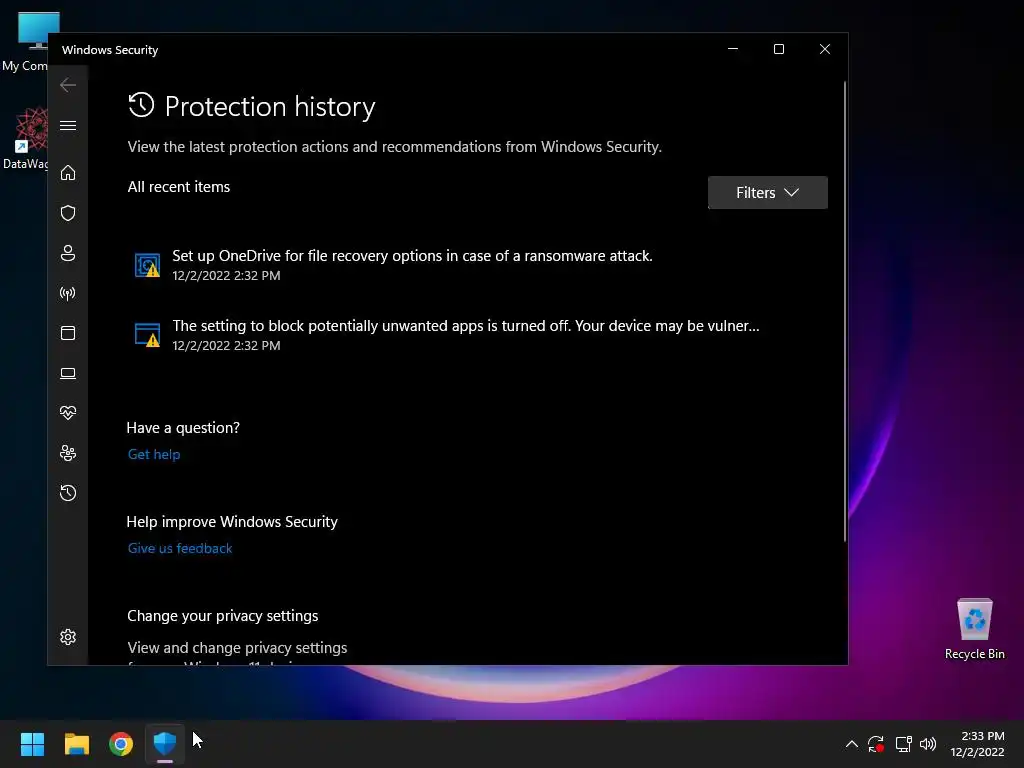Open App & browser control icon

click(x=68, y=333)
